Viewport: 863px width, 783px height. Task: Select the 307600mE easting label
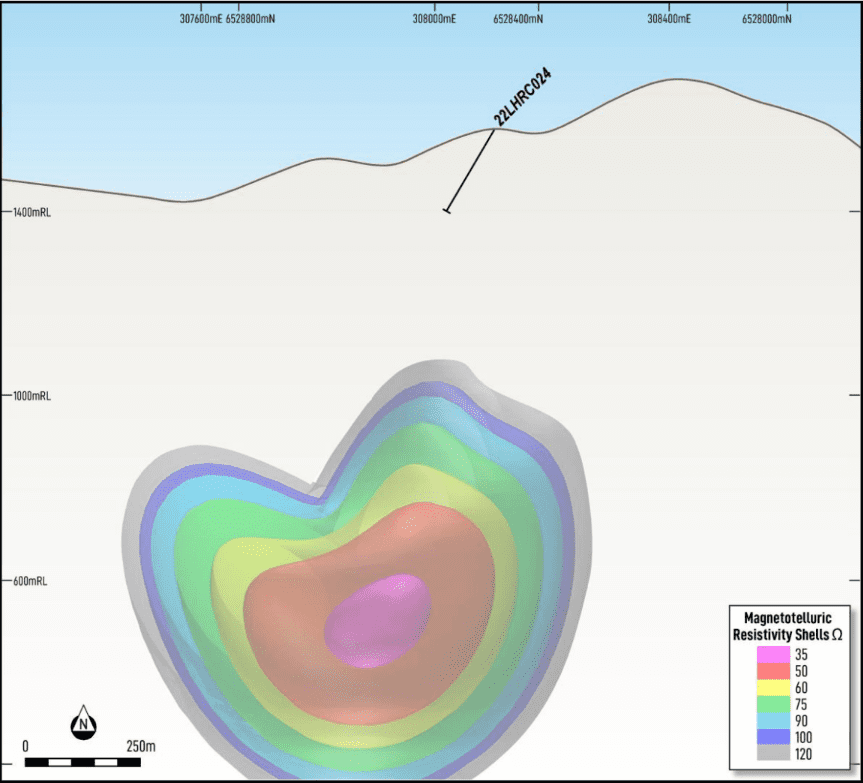201,18
